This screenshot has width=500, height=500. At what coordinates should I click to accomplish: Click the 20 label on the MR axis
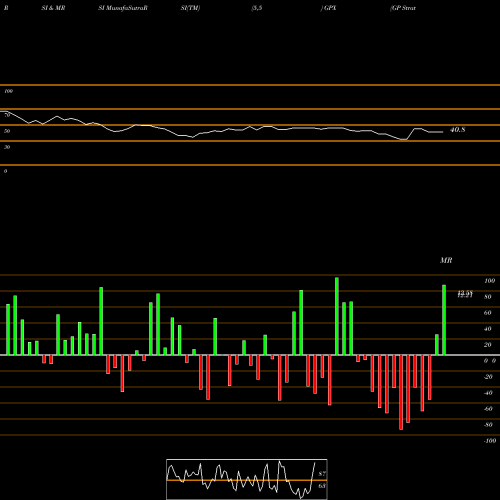point(488,345)
